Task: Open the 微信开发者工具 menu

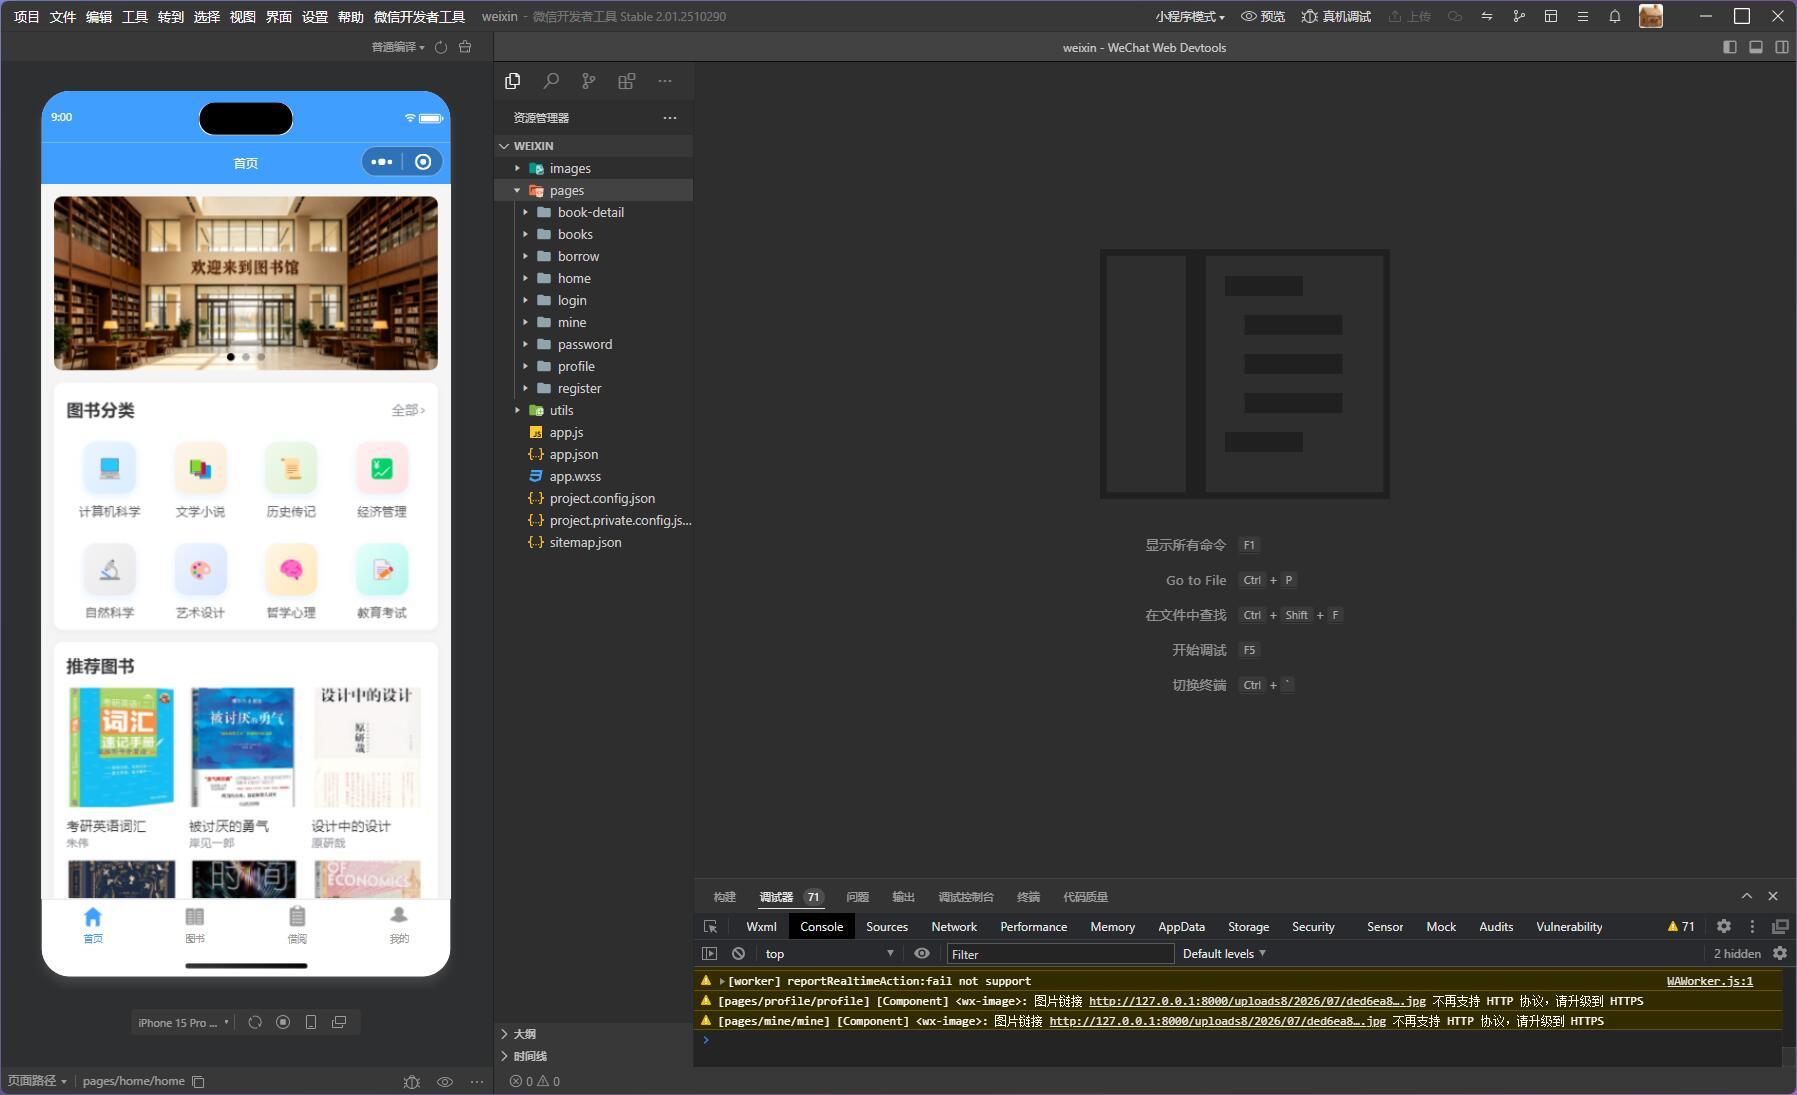Action: click(419, 16)
